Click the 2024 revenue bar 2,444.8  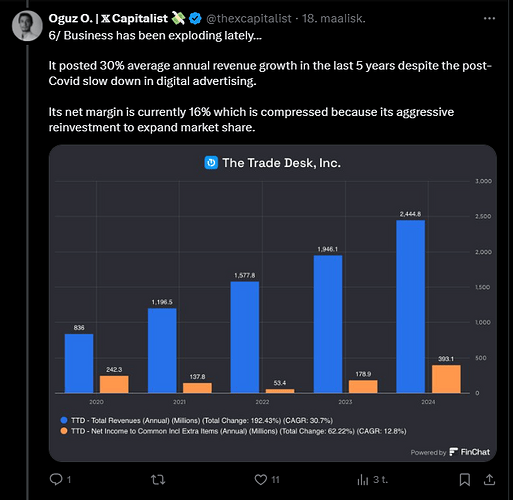pyautogui.click(x=410, y=306)
